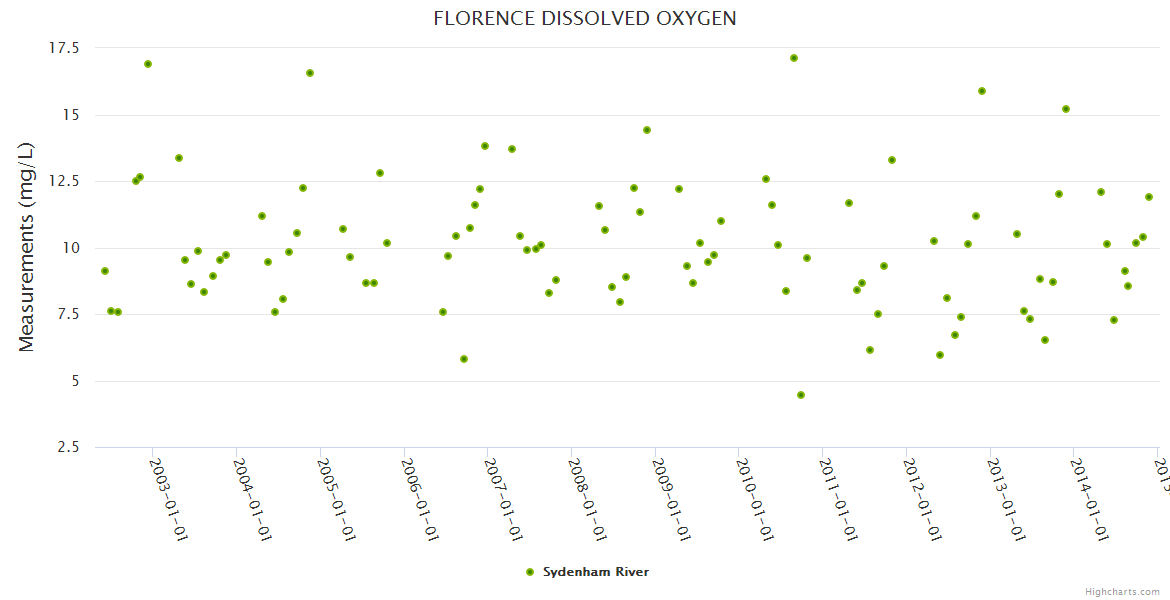Screen dimensions: 1170x600
Task: Click the leftmost data point in the chart
Action: click(105, 271)
